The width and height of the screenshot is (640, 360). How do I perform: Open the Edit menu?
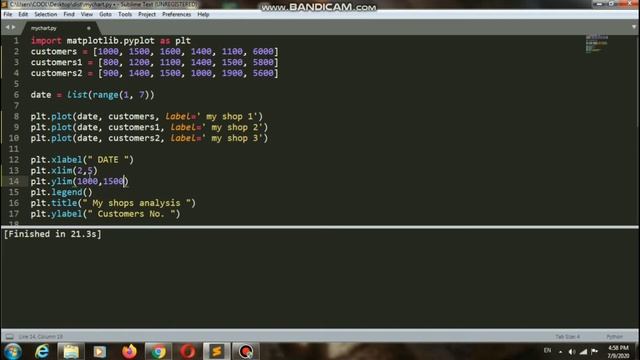23,14
